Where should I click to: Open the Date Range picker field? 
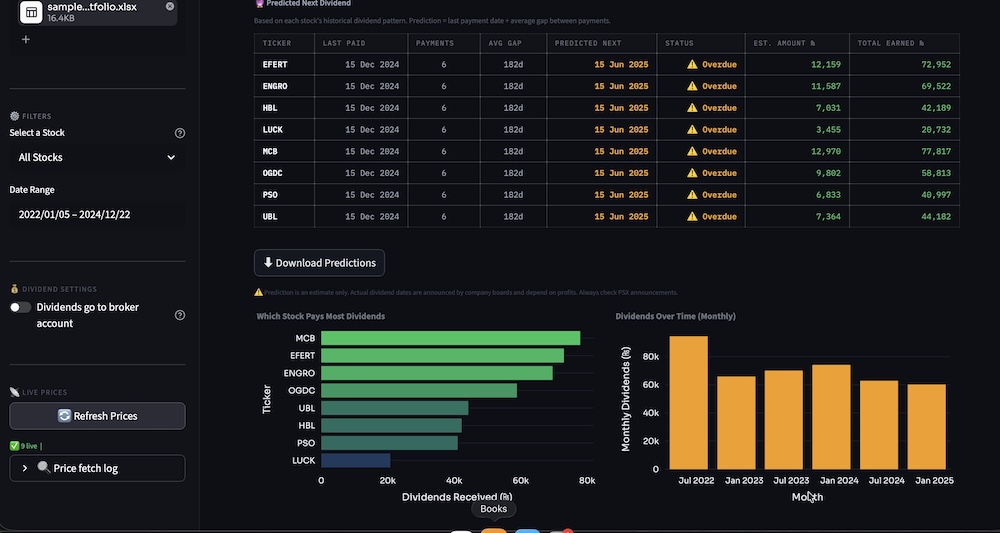coord(97,214)
